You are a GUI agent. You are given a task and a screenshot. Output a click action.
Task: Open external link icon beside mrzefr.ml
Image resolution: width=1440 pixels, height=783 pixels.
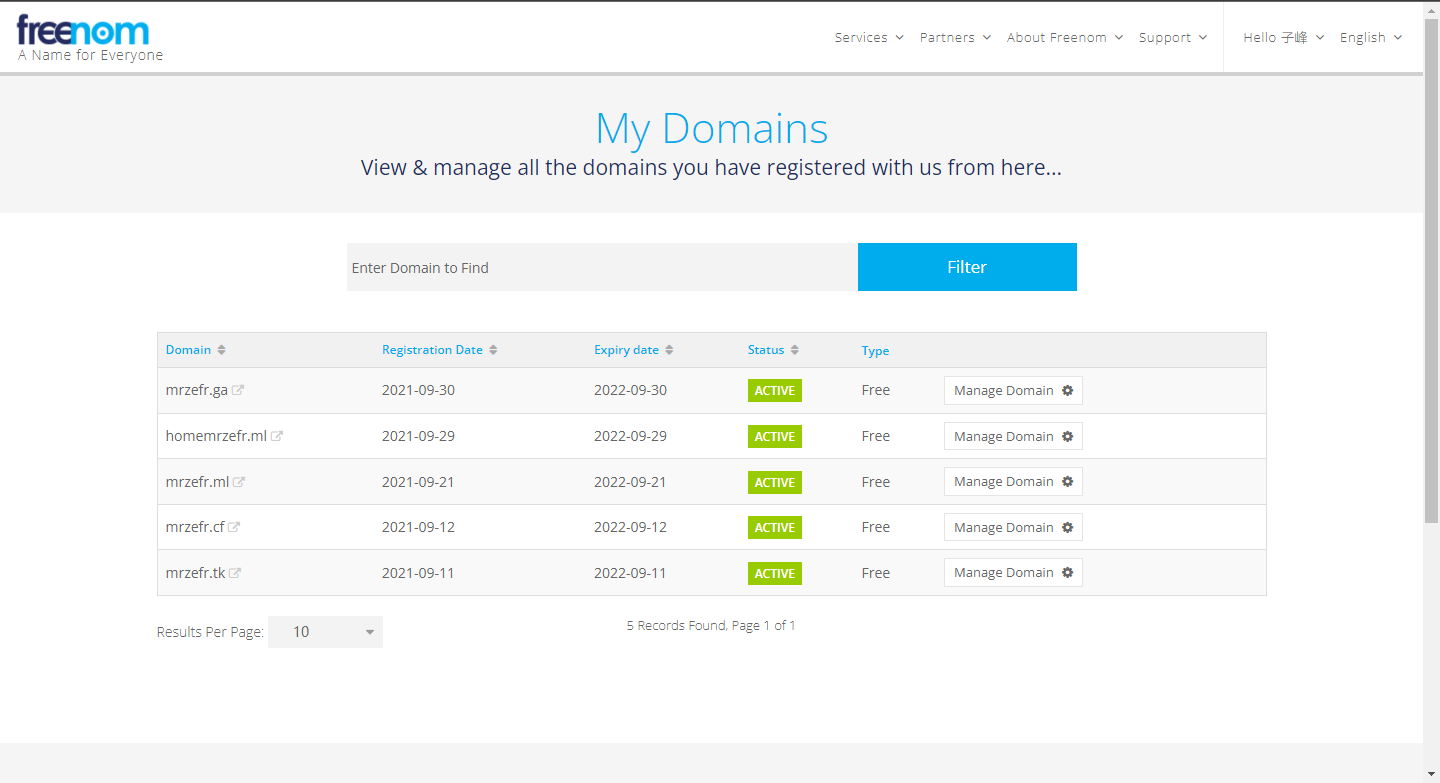239,482
